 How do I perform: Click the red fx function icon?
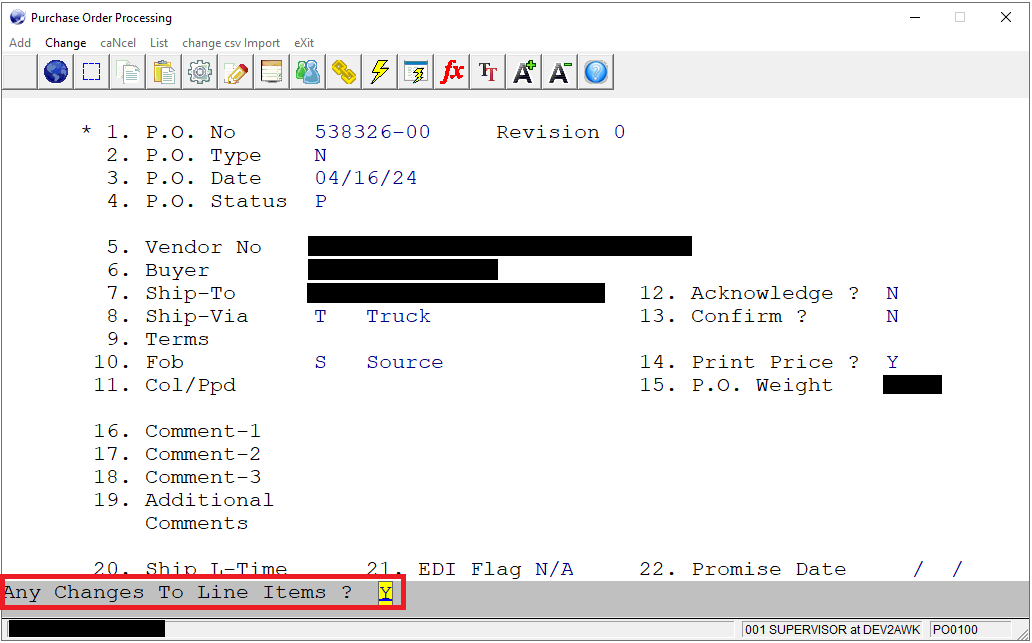(452, 72)
